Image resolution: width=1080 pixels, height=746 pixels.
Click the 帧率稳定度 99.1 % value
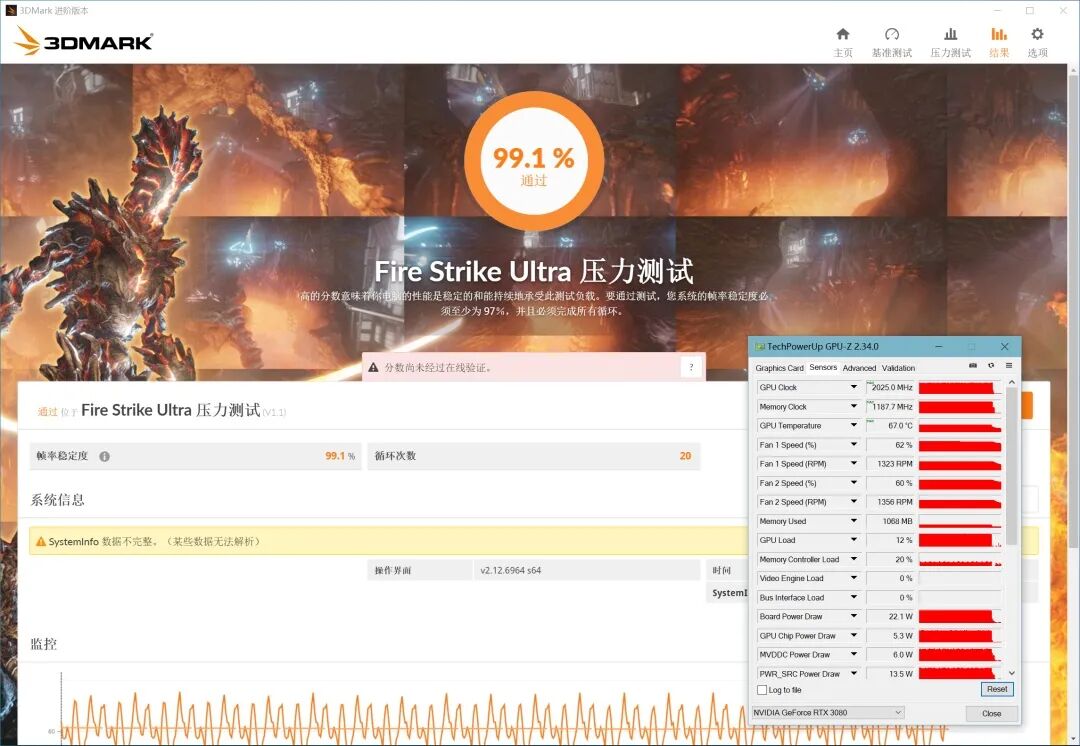(340, 456)
